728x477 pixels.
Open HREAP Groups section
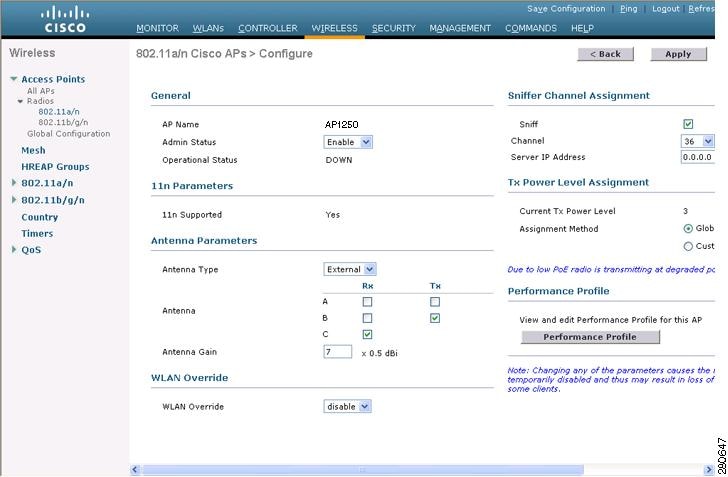click(55, 167)
